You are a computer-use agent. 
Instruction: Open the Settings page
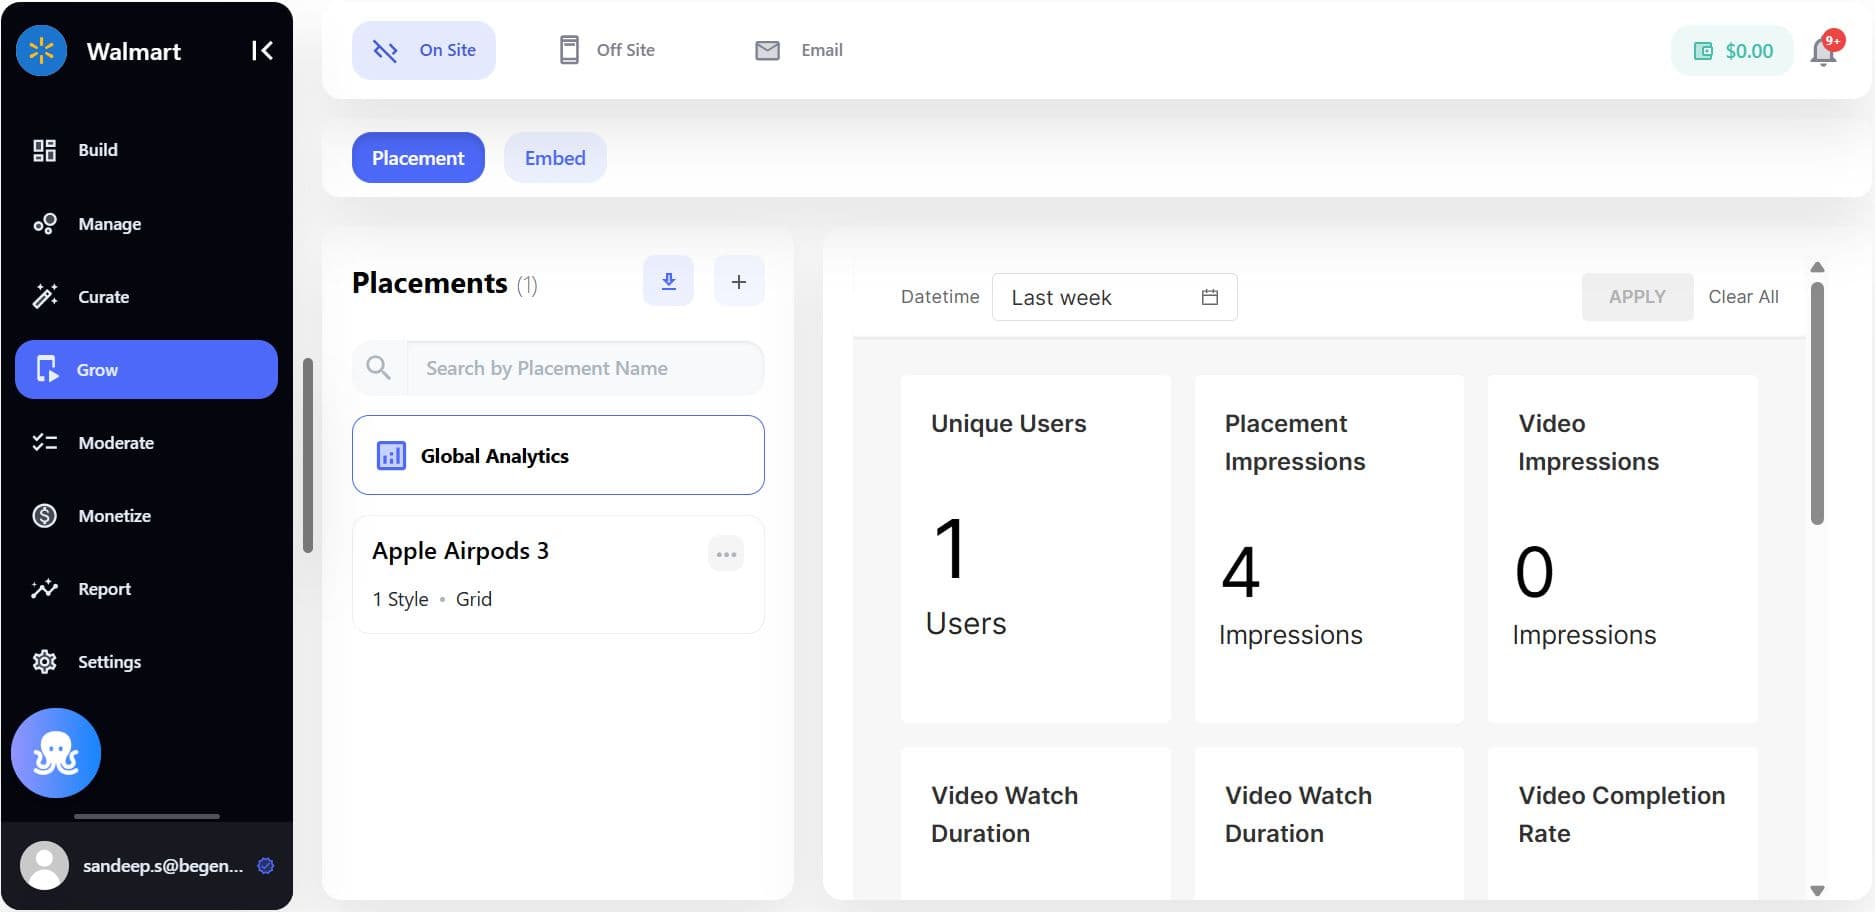pyautogui.click(x=147, y=662)
